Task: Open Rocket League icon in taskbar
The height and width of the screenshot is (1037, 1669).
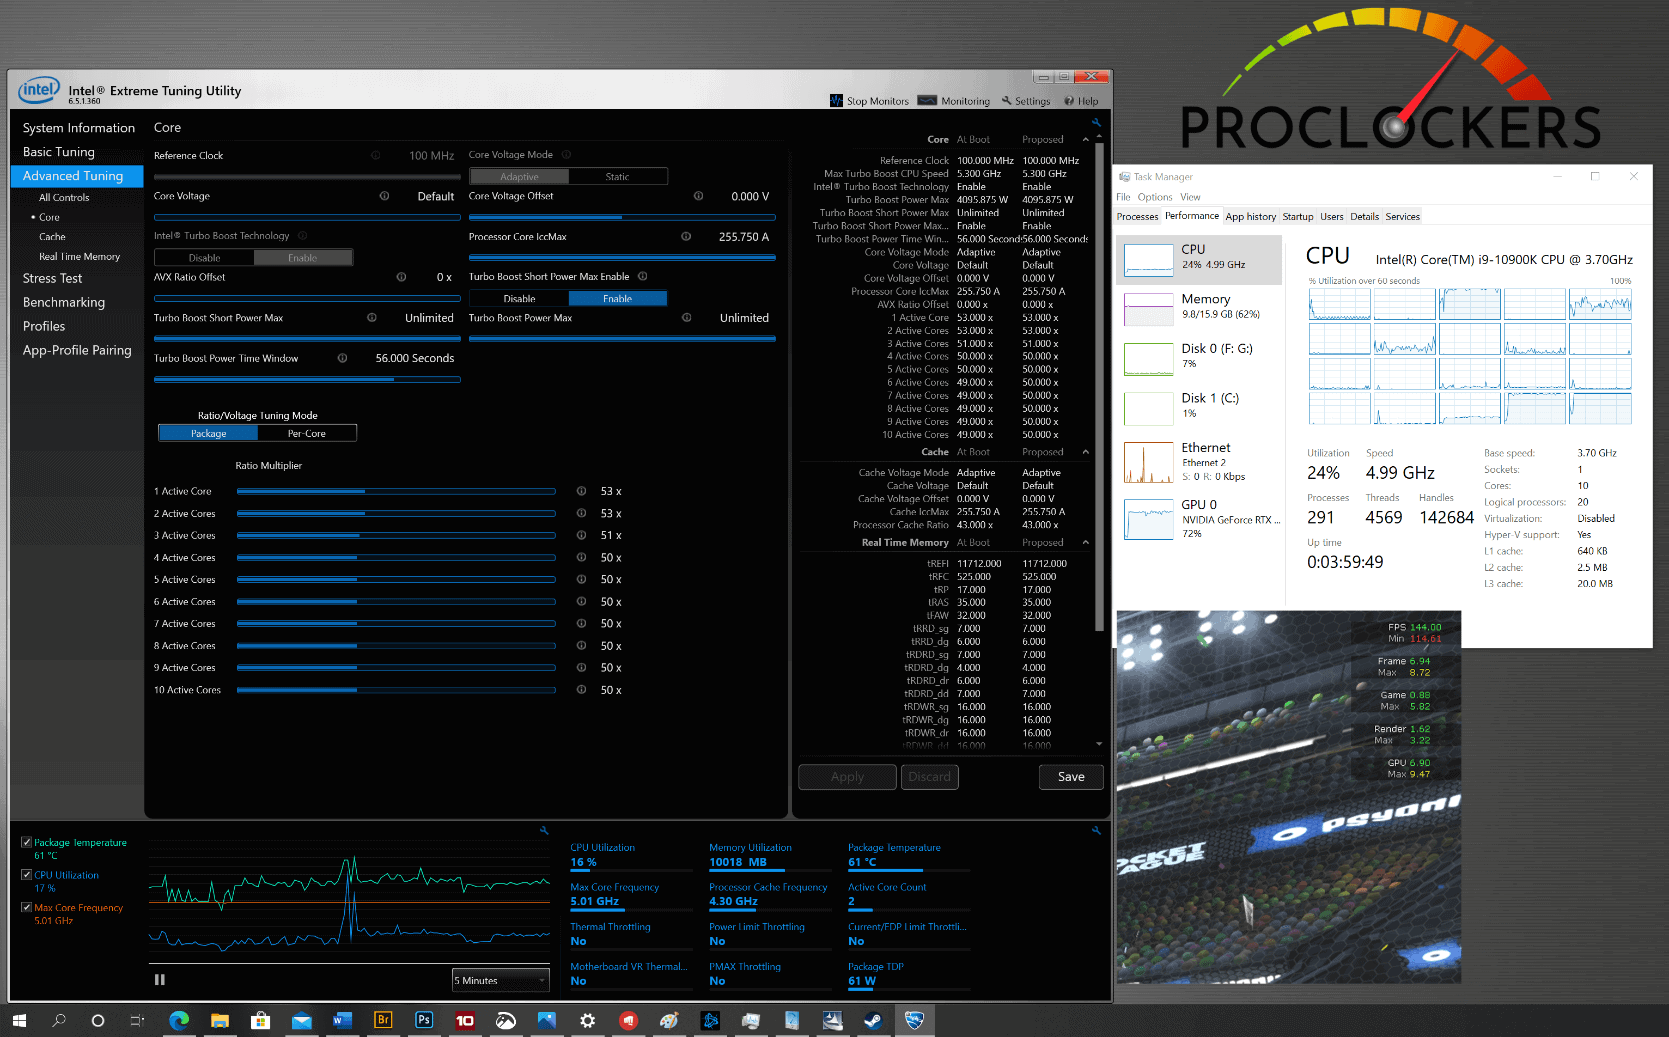Action: pyautogui.click(x=914, y=1020)
